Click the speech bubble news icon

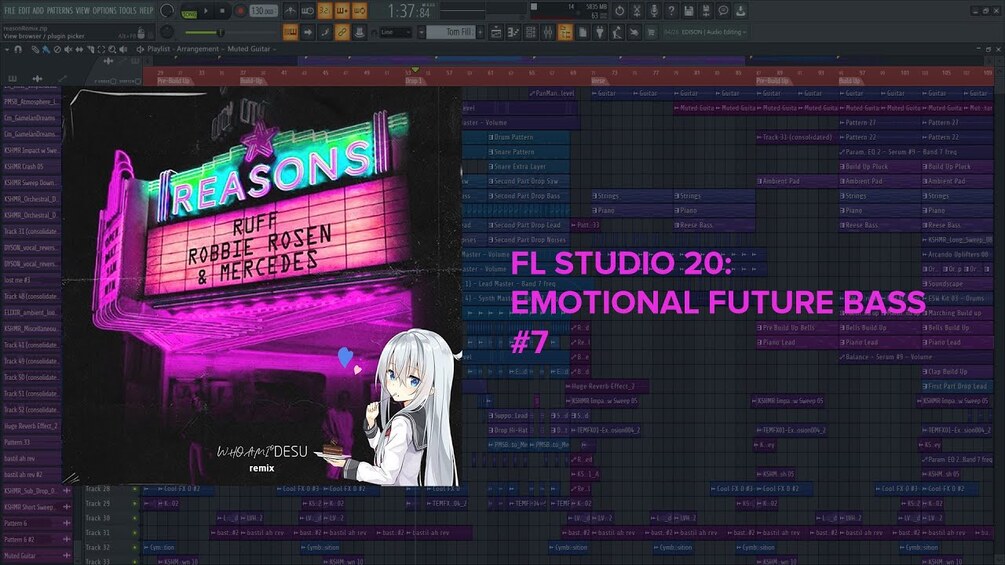pyautogui.click(x=723, y=11)
